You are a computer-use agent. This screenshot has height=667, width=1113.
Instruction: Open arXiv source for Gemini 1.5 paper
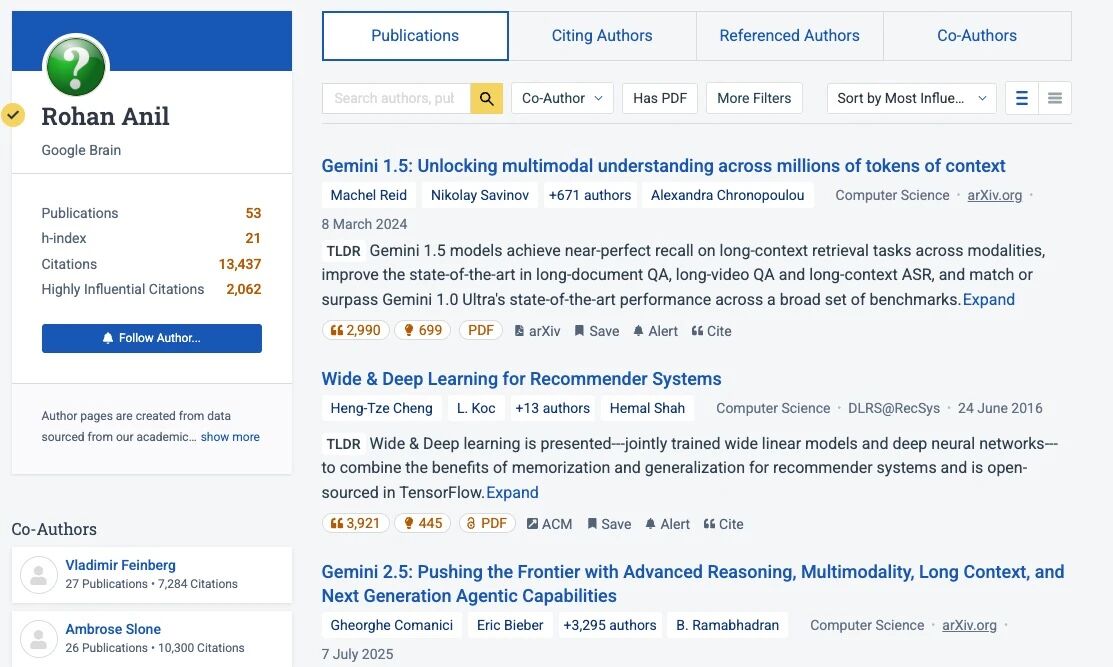click(537, 331)
